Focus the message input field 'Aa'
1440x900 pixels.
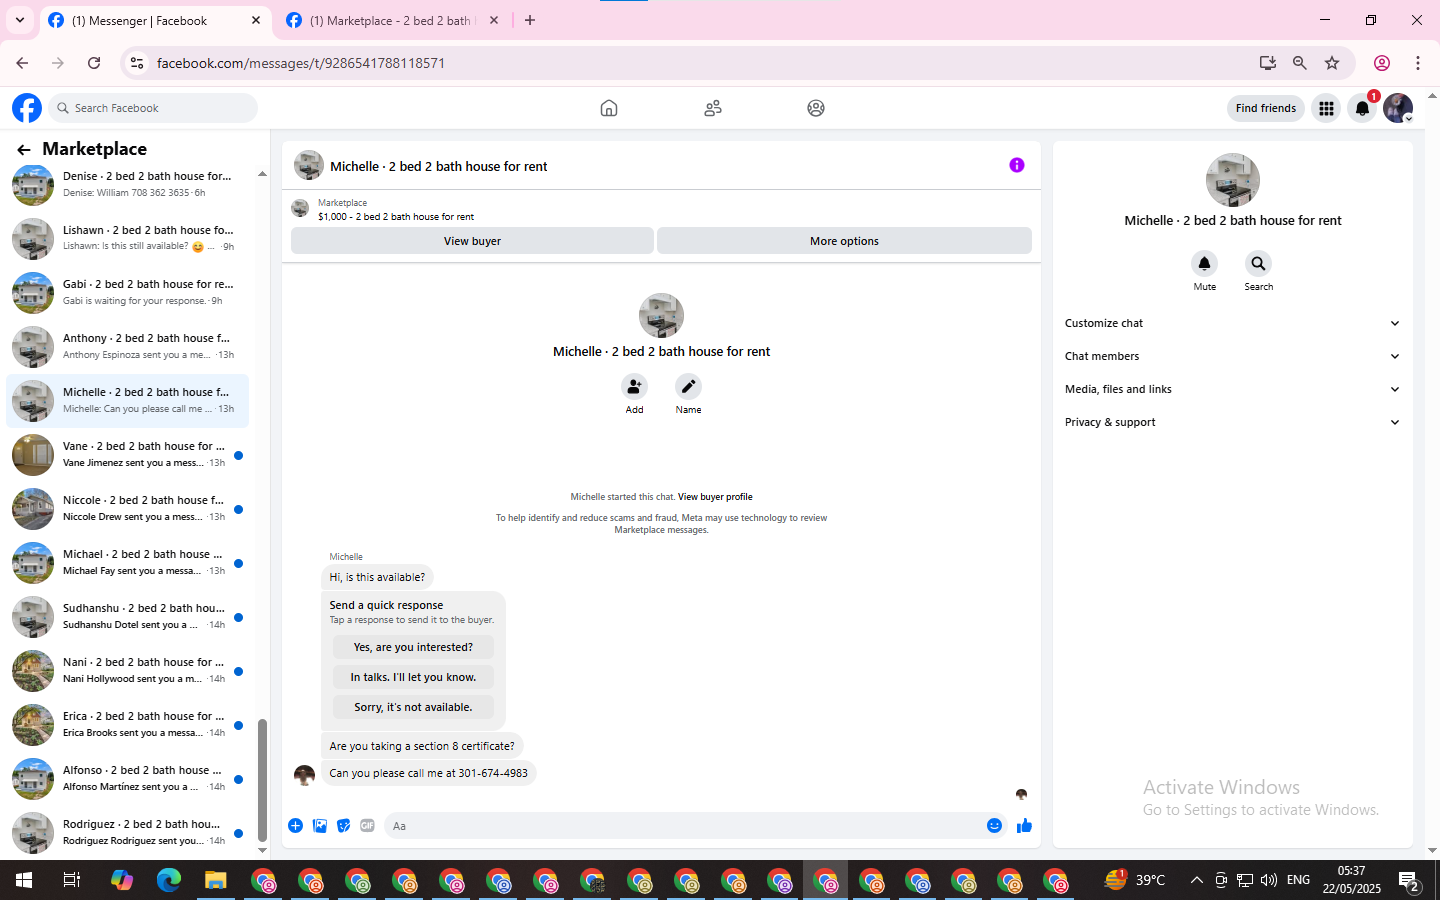[683, 826]
